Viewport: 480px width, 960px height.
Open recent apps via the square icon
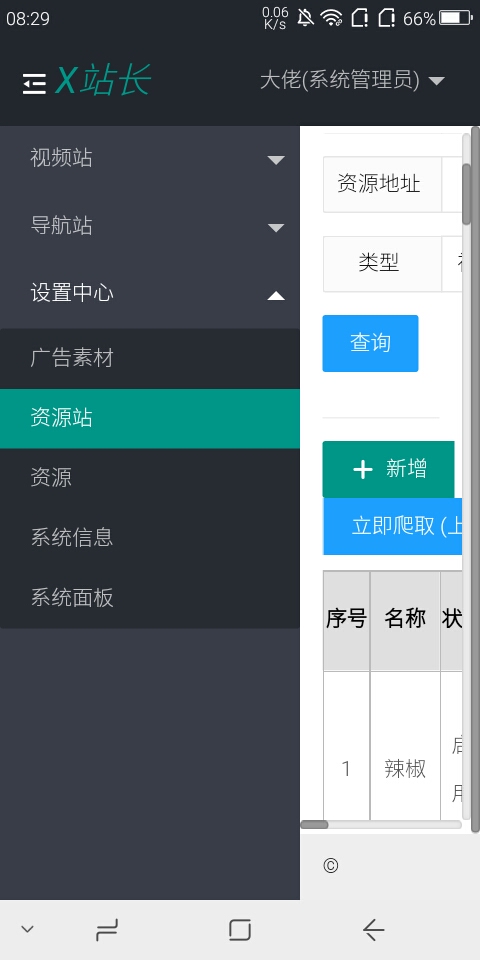pos(240,930)
